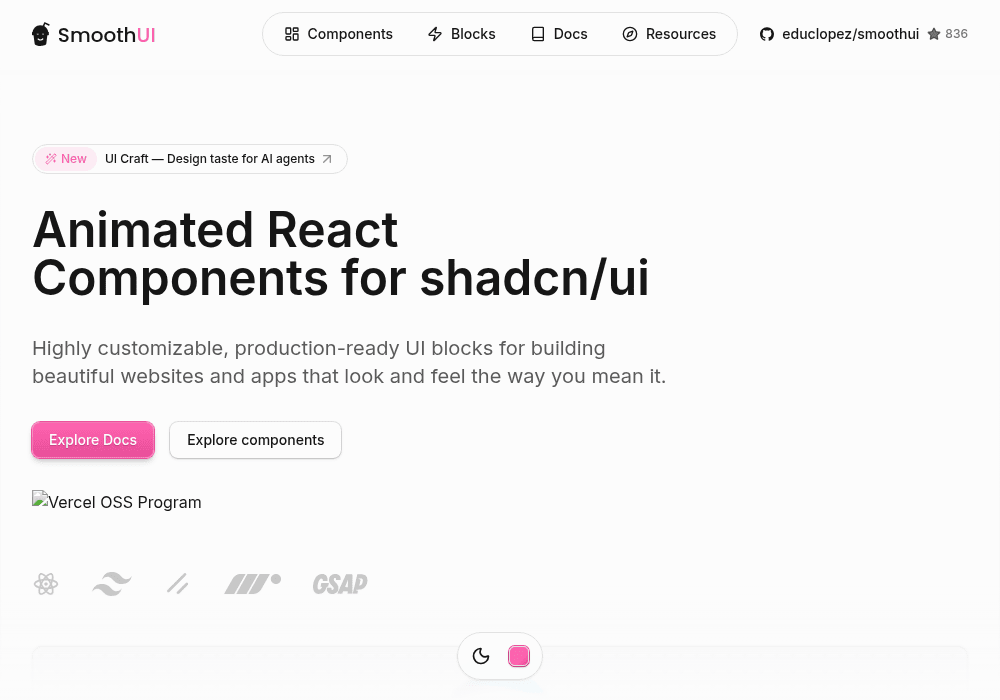Click the Vercel OSS Program image
This screenshot has height=700, width=1000.
pos(117,502)
